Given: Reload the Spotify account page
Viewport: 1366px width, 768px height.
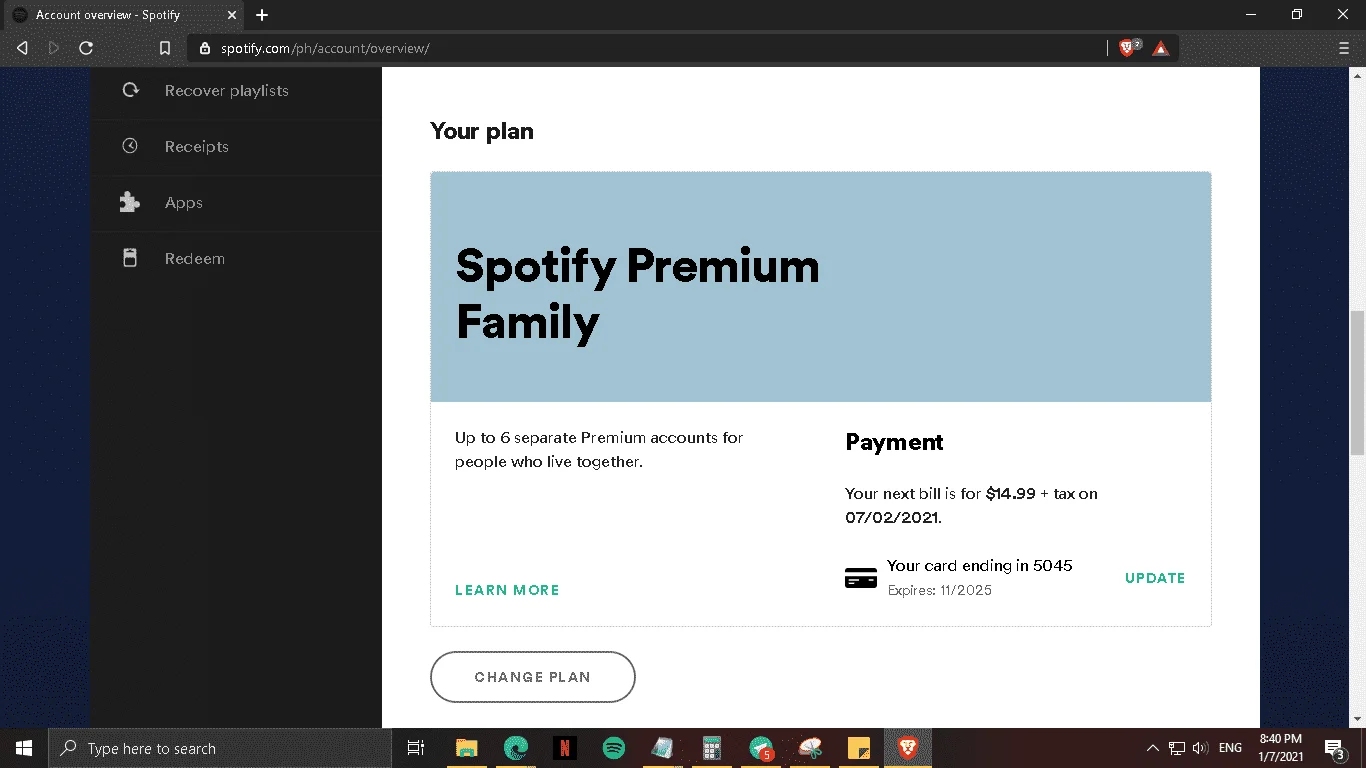Looking at the screenshot, I should click(86, 48).
